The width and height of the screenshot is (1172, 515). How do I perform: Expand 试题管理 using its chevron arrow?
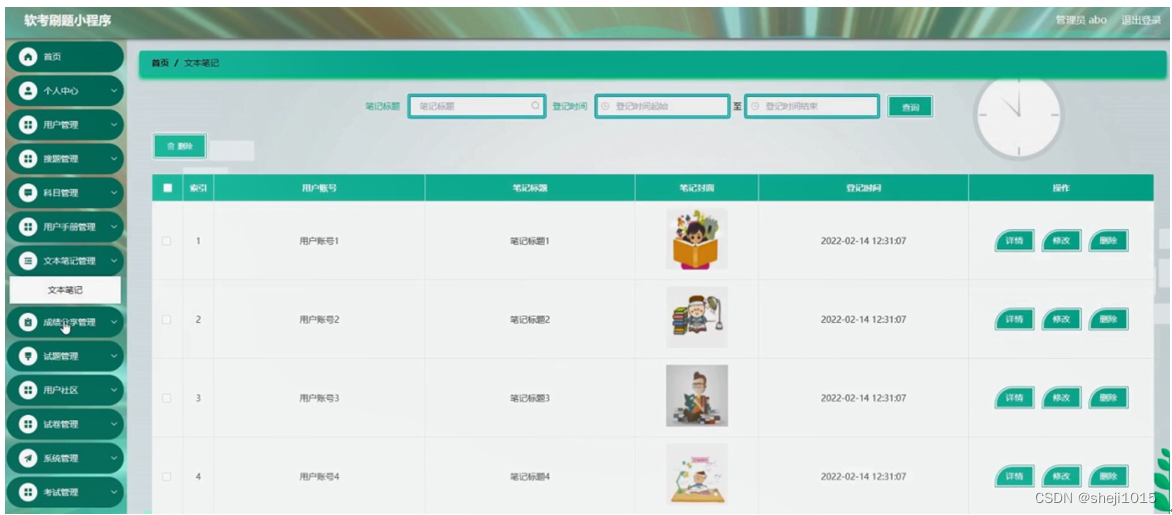(114, 356)
